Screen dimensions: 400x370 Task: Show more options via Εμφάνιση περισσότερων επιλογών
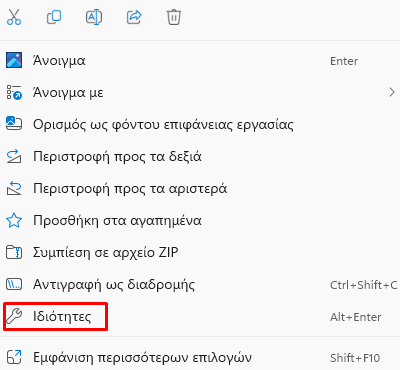pos(200,358)
